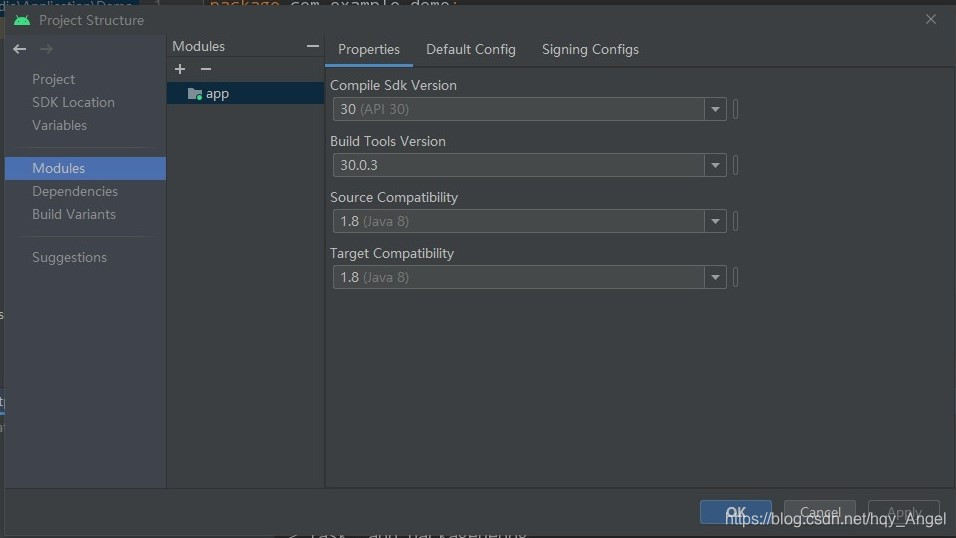Confirm changes with OK button
The image size is (956, 538).
click(736, 512)
